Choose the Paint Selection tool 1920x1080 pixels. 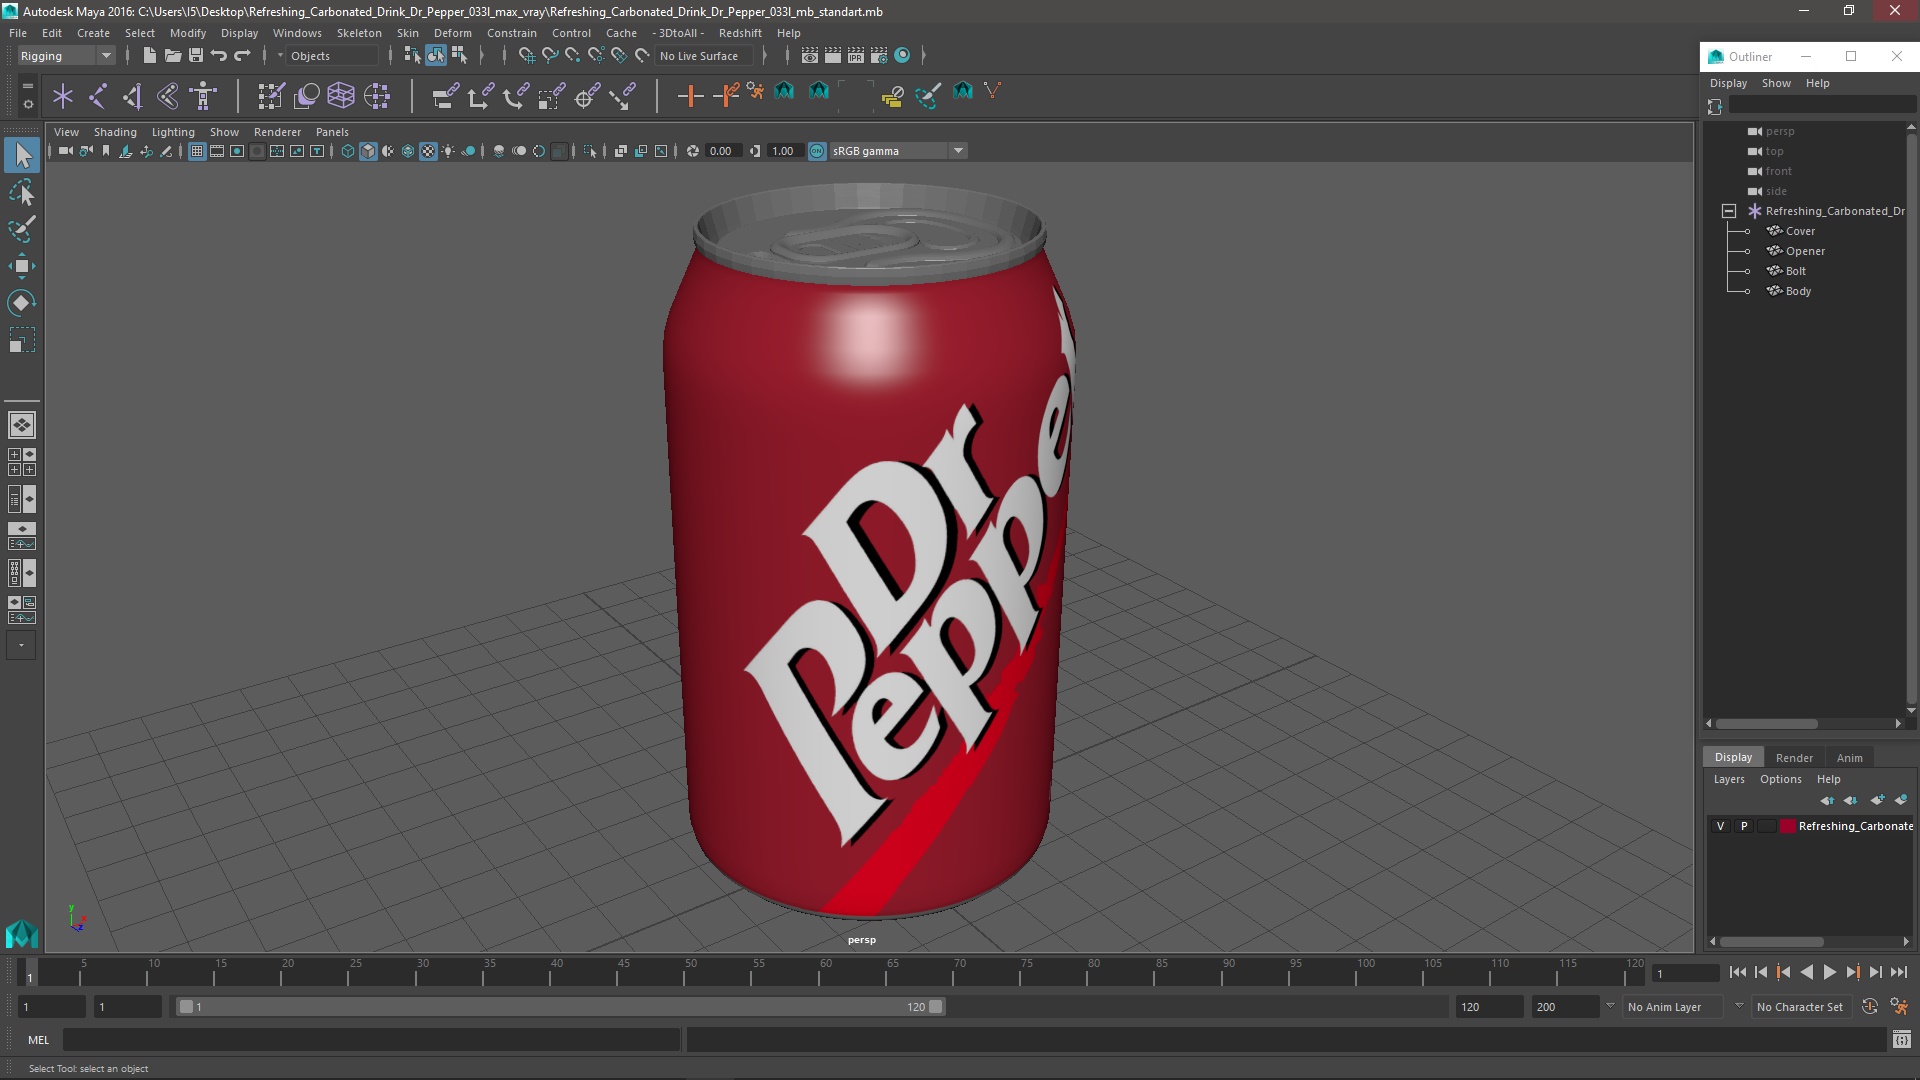coord(22,229)
